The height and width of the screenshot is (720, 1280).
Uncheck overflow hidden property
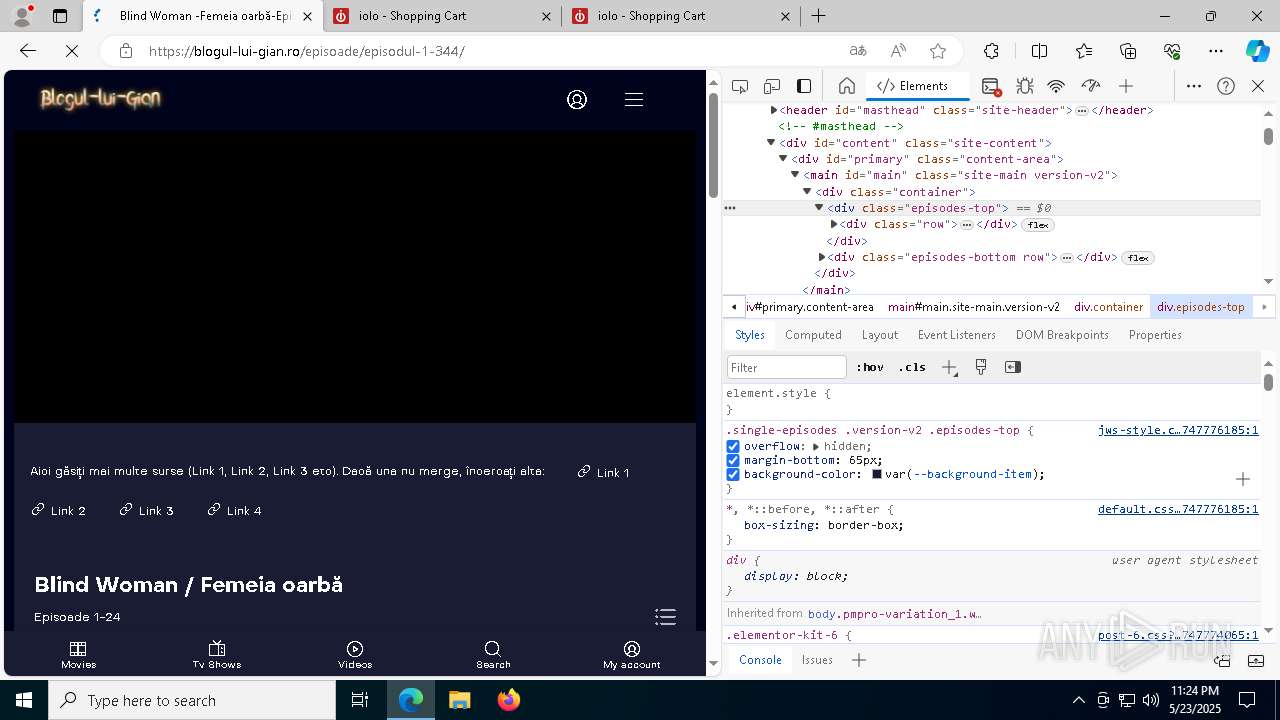pos(733,446)
